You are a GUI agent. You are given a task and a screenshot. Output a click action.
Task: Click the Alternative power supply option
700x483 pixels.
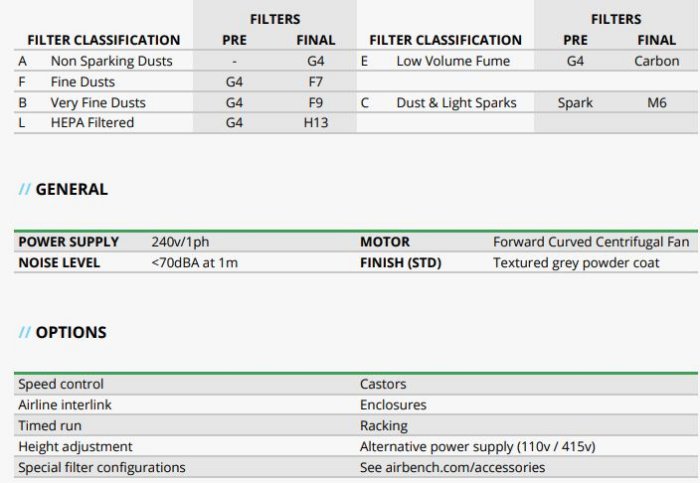(484, 447)
